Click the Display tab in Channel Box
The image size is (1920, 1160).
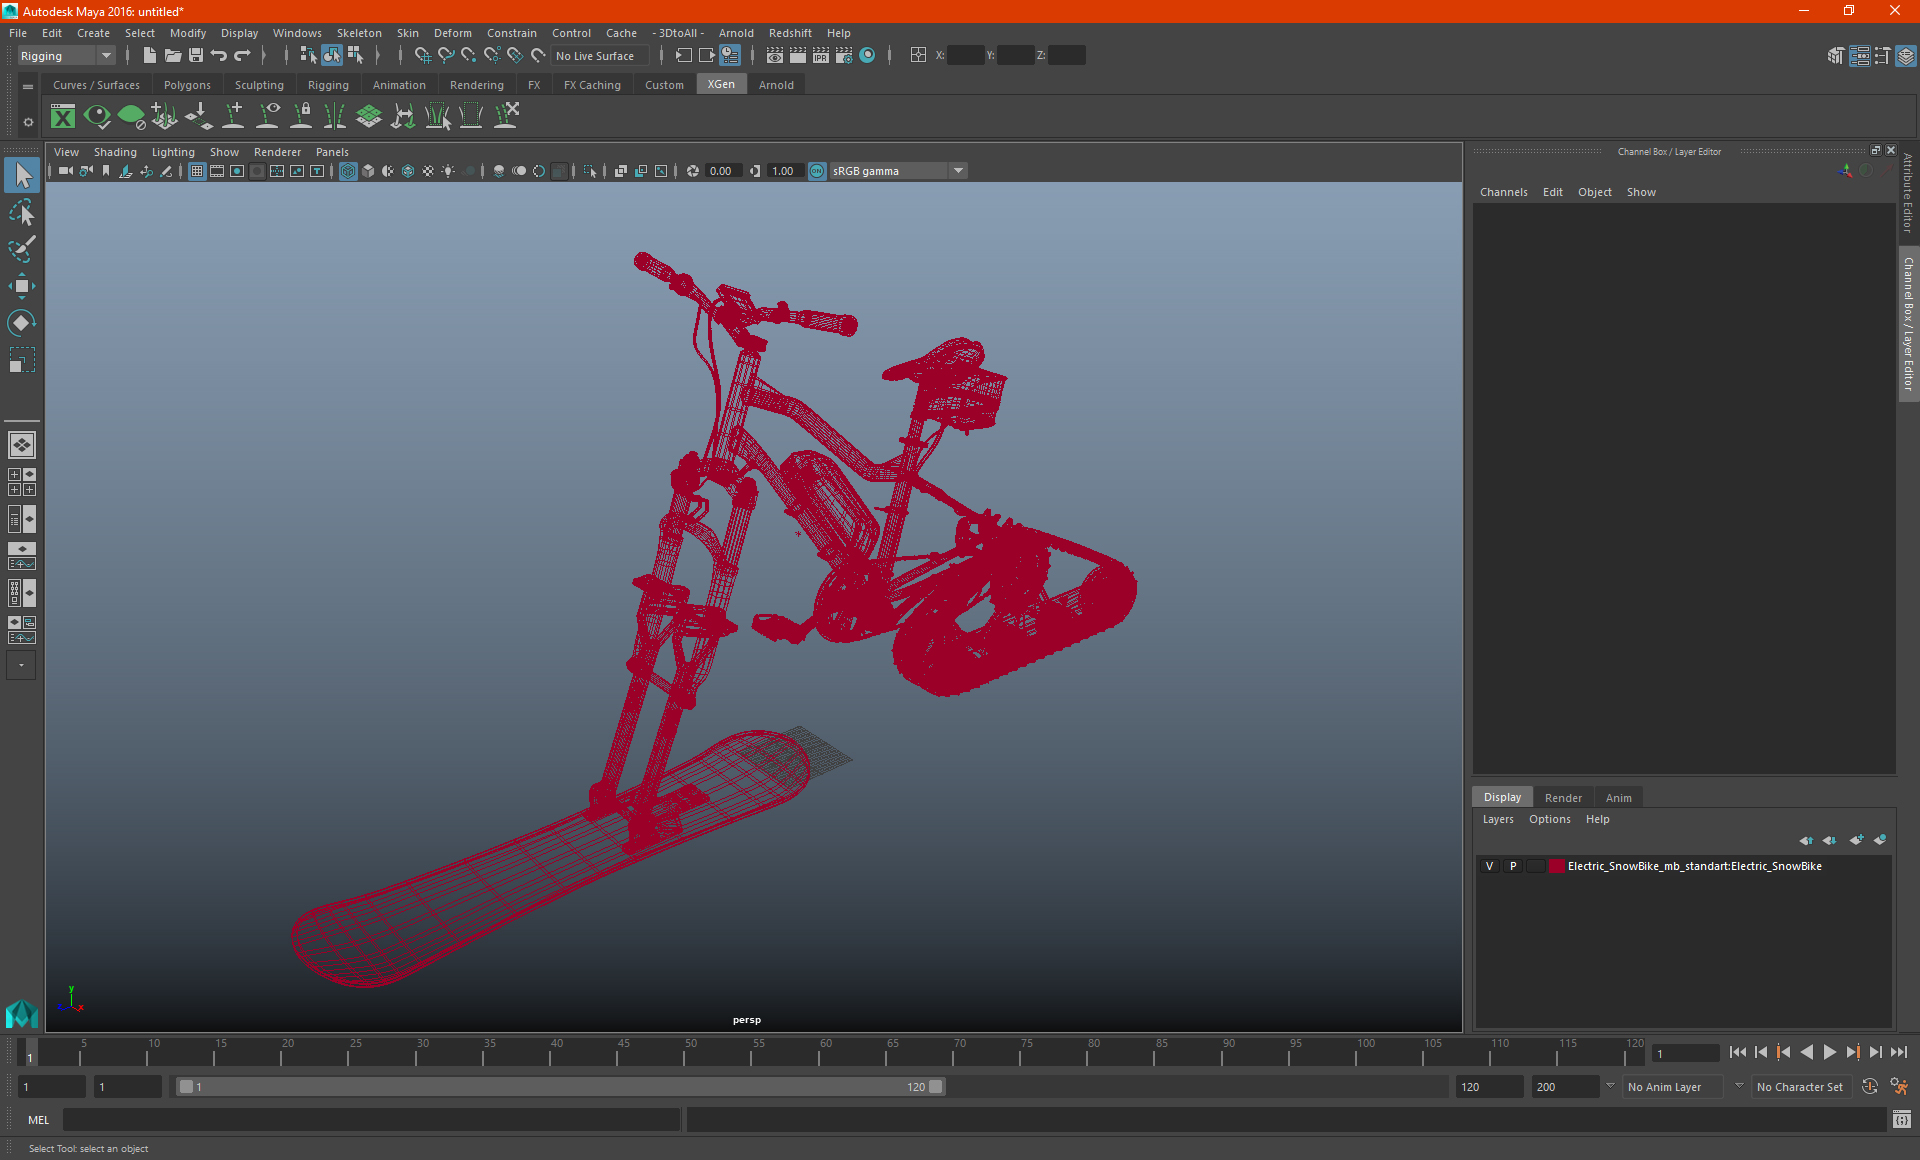click(x=1504, y=797)
